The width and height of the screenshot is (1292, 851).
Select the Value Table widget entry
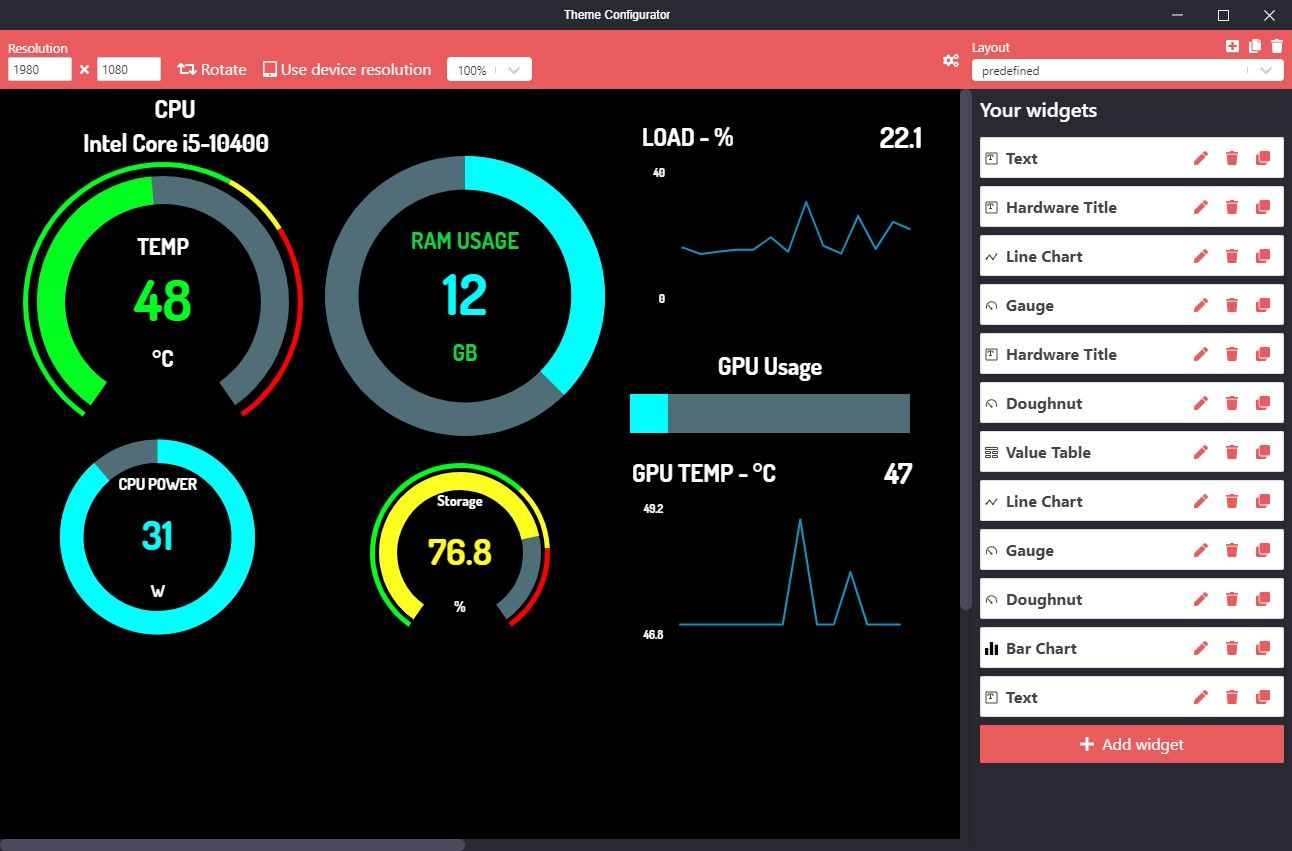coord(1047,452)
